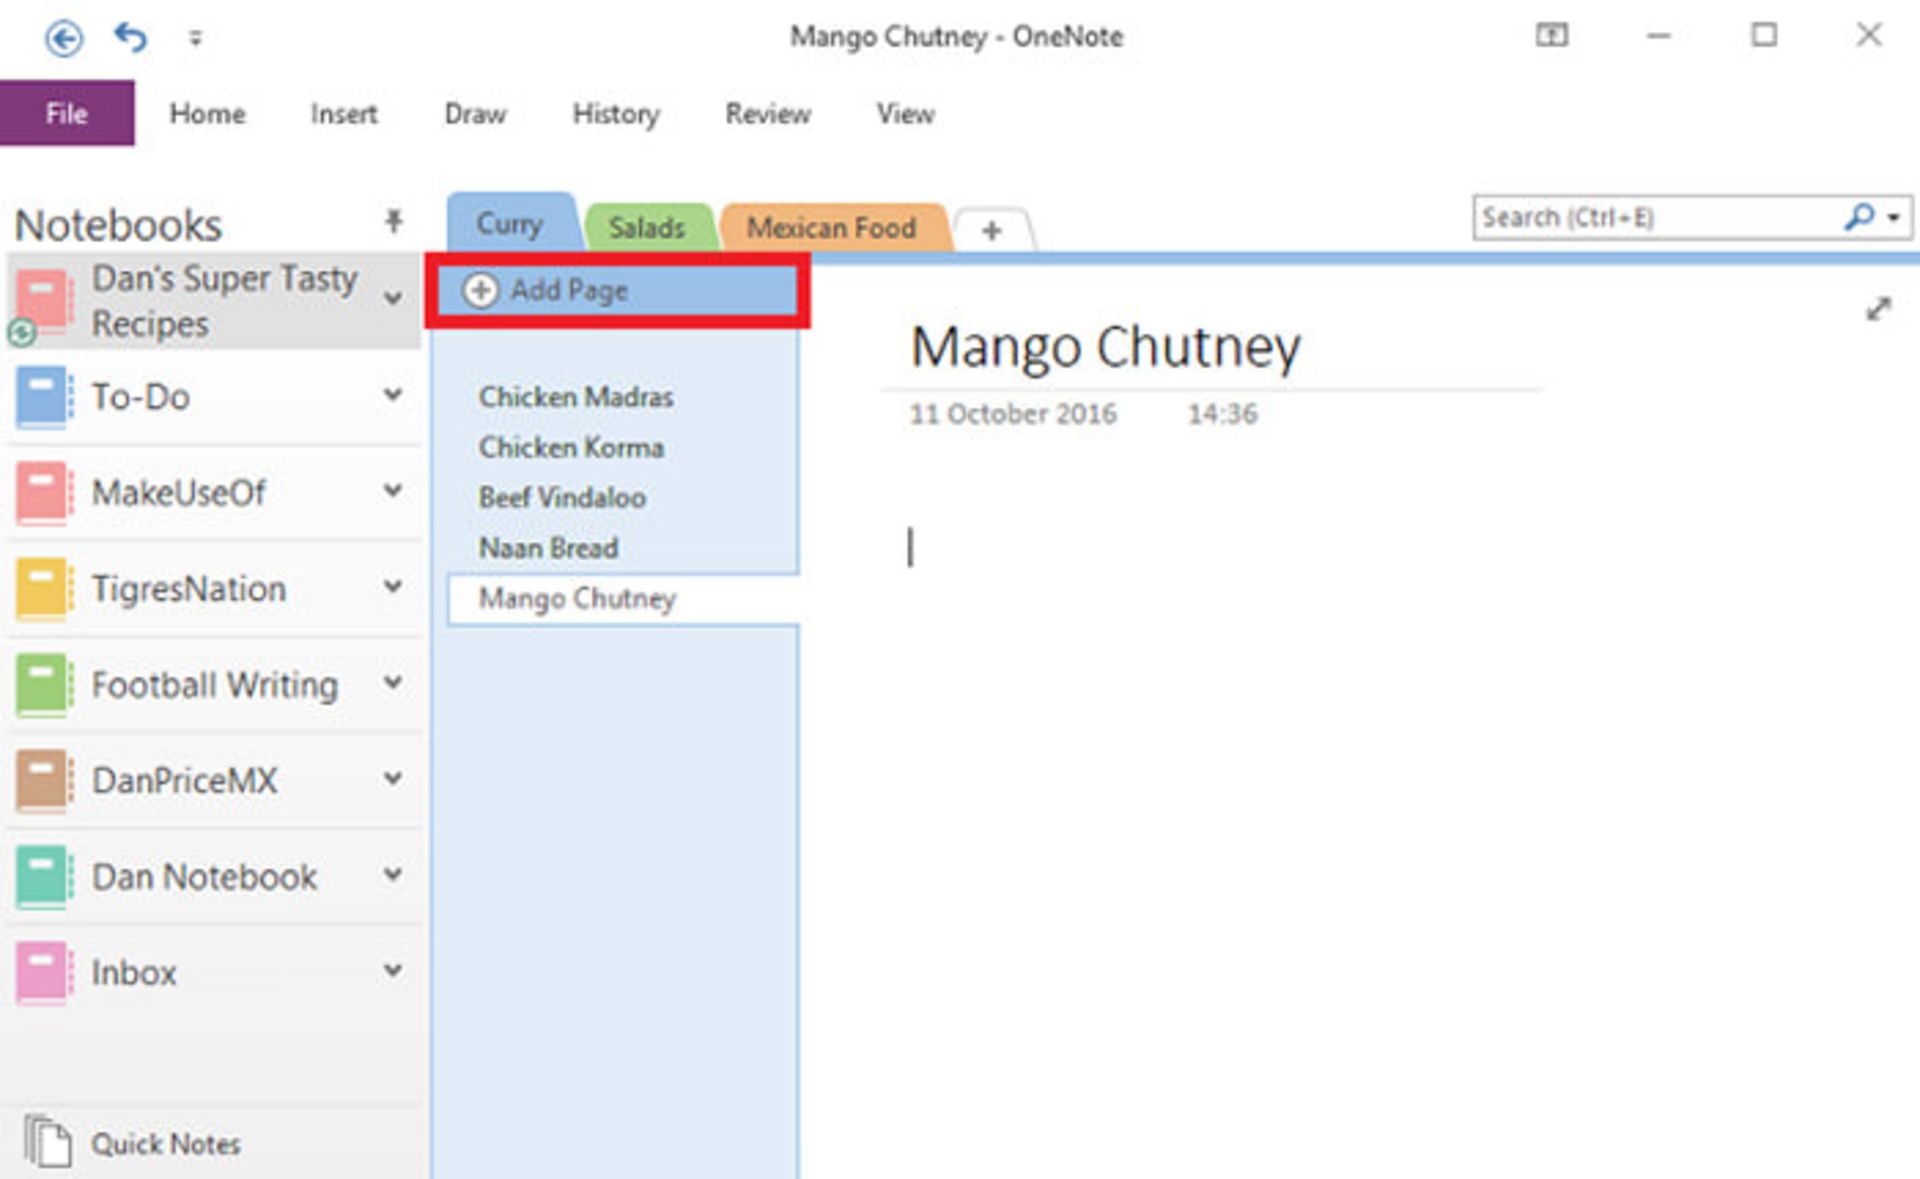This screenshot has height=1179, width=1920.
Task: Expand the MakeUseOf notebook chevron
Action: [393, 490]
